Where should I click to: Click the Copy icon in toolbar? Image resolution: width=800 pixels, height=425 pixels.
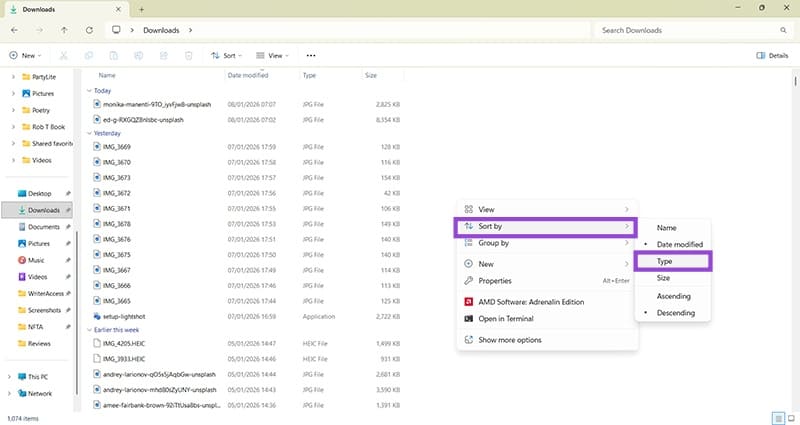[x=89, y=56]
